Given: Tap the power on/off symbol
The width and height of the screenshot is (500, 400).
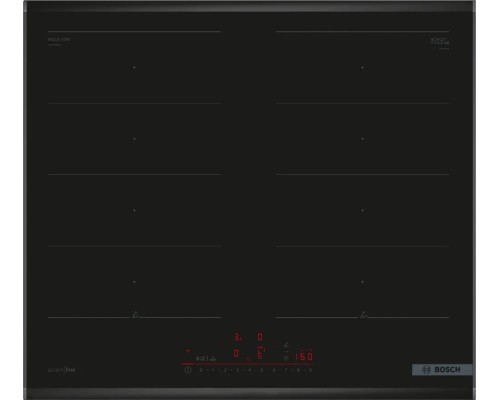Looking at the screenshot, I should click(188, 370).
